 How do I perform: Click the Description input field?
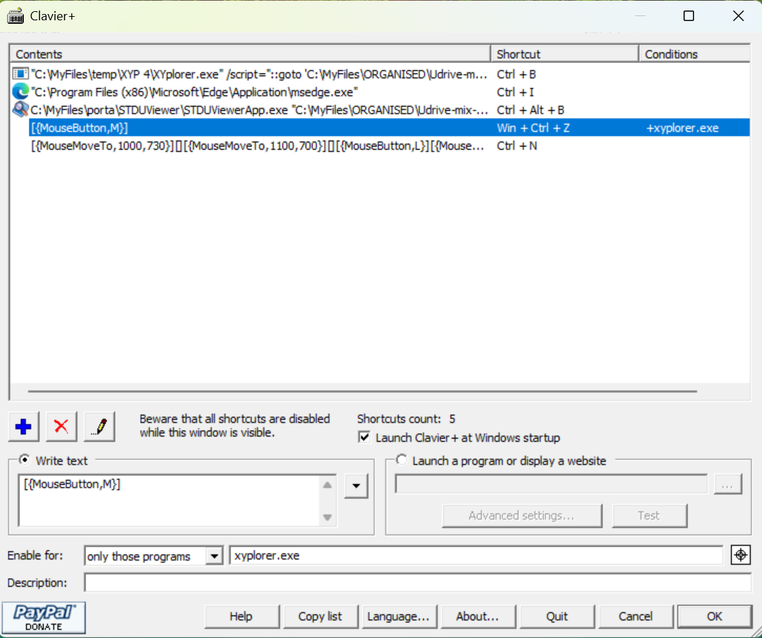(x=416, y=583)
